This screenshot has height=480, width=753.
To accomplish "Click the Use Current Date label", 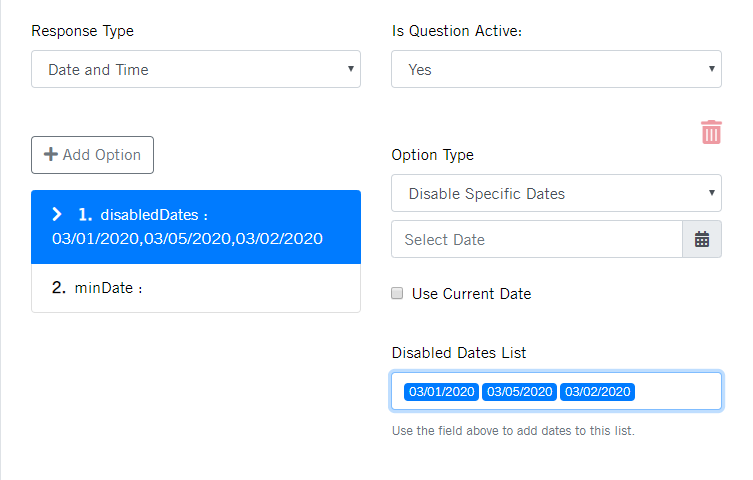I will click(471, 294).
